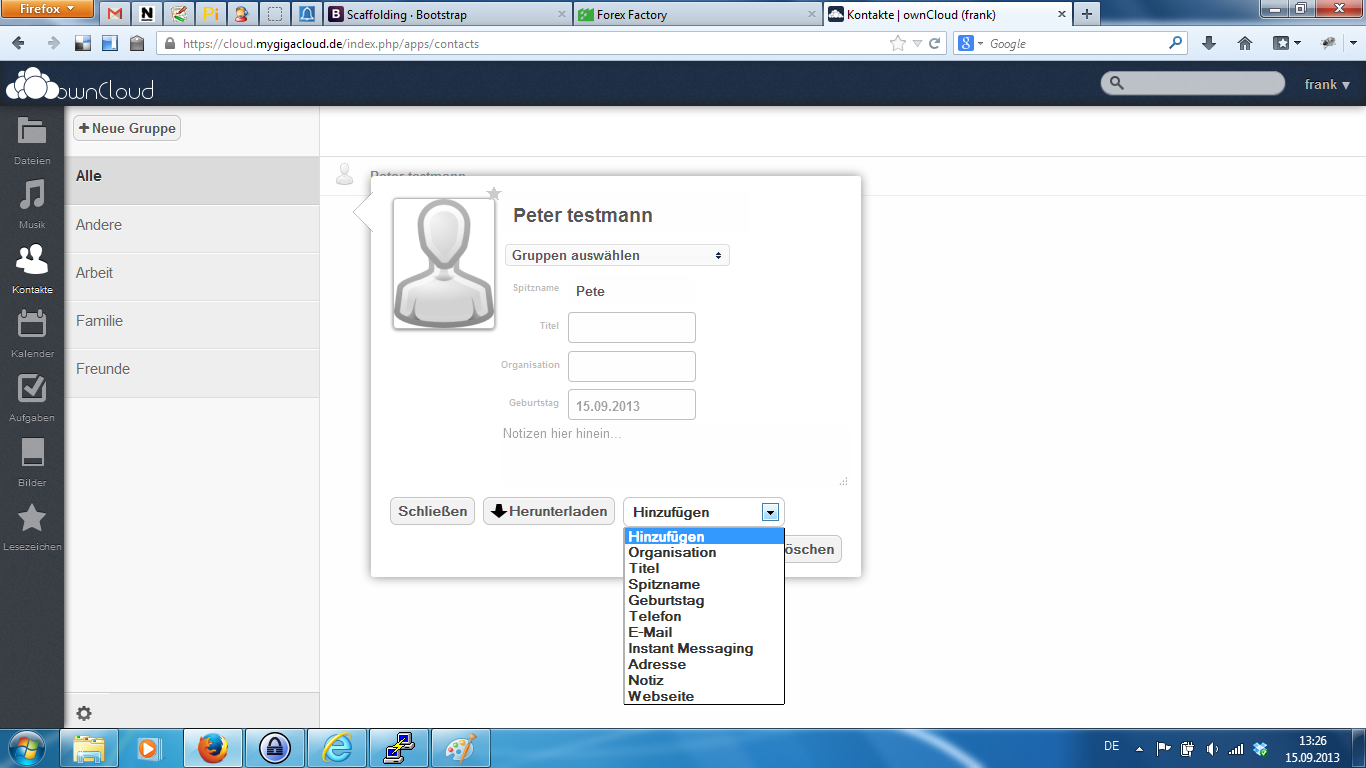Mark contact as favorite with star
The height and width of the screenshot is (768, 1366).
click(493, 193)
